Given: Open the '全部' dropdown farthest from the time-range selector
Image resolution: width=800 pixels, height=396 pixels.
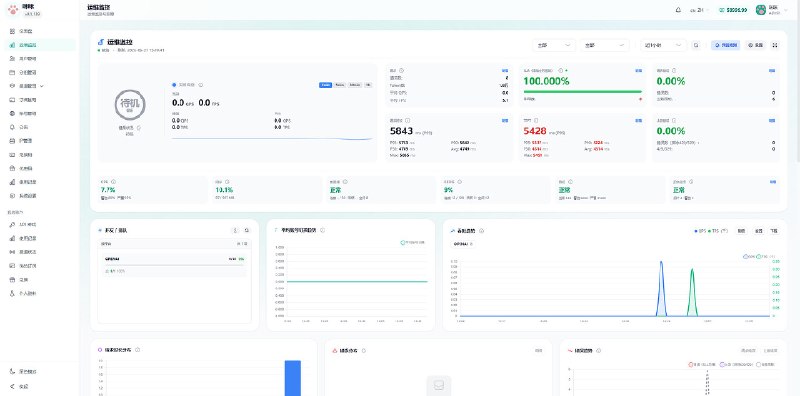Looking at the screenshot, I should click(x=554, y=45).
